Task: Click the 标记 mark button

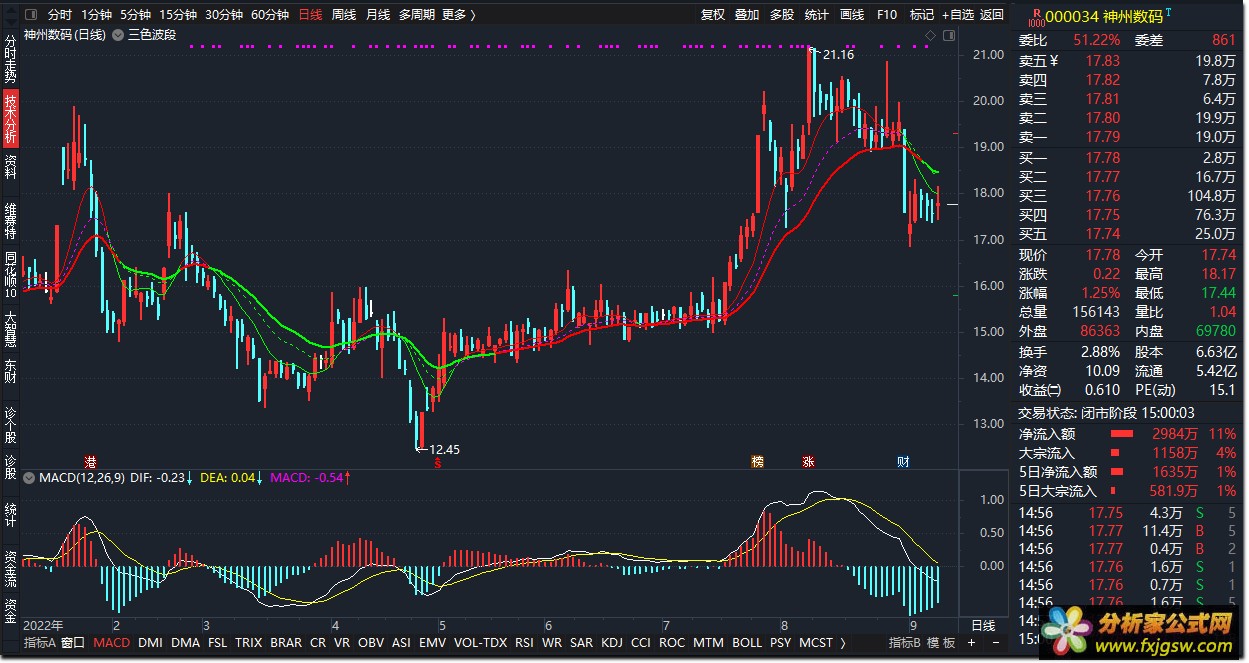Action: (x=922, y=15)
